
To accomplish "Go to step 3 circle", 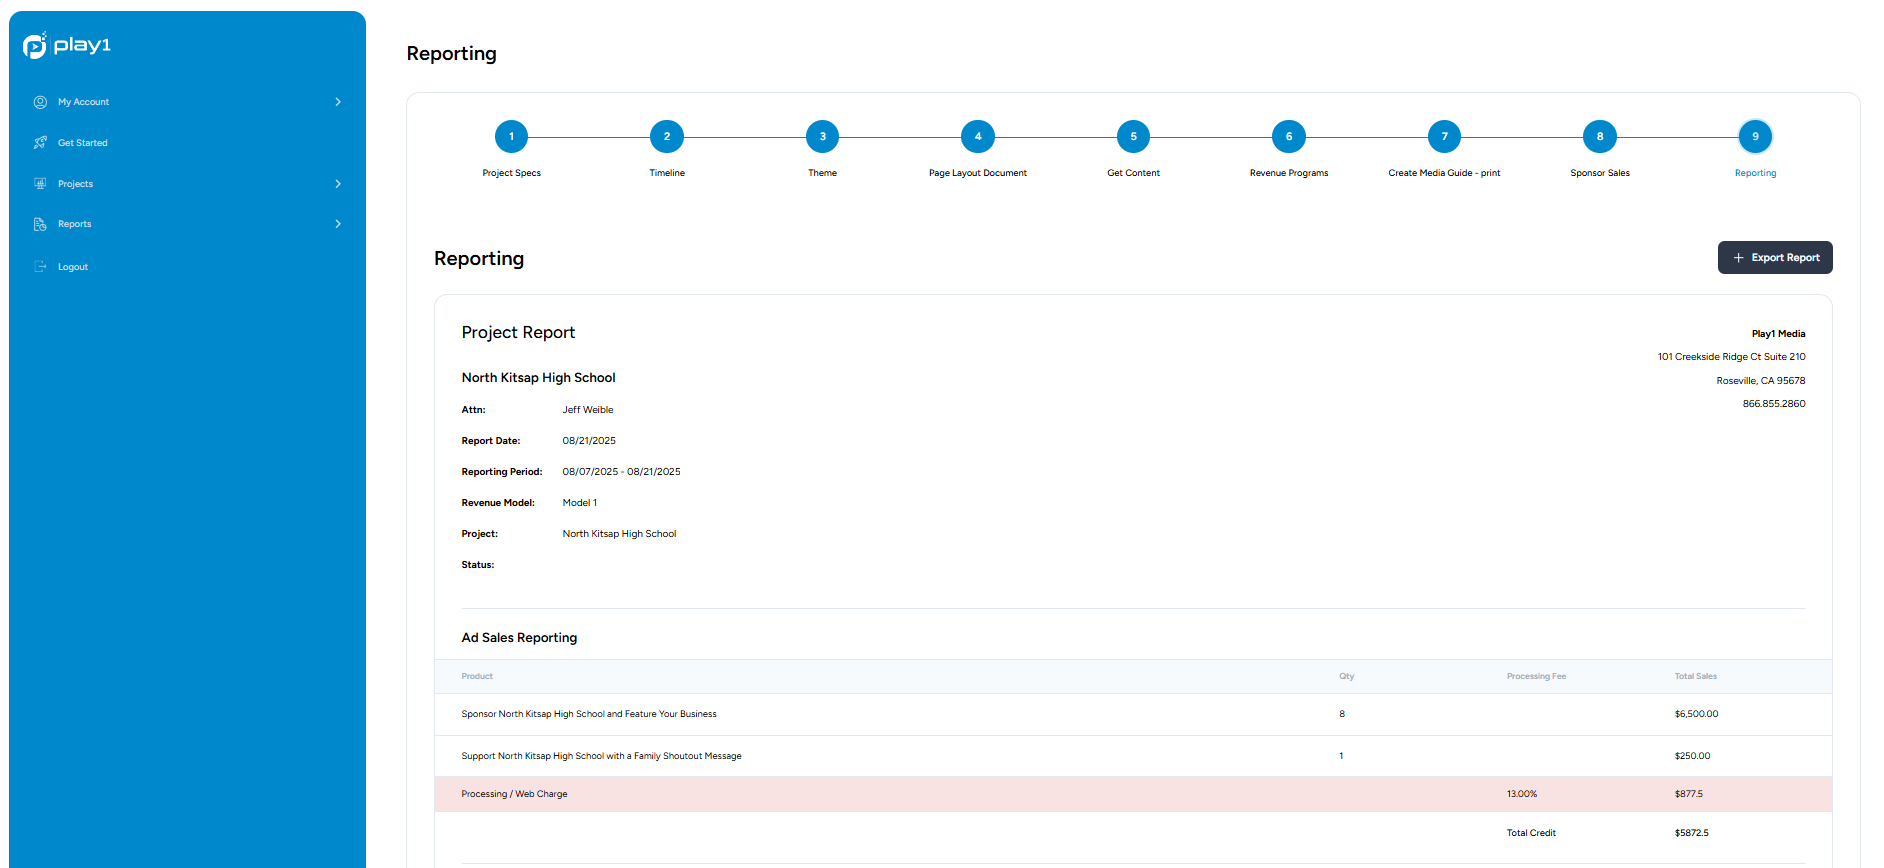I will pyautogui.click(x=823, y=137).
